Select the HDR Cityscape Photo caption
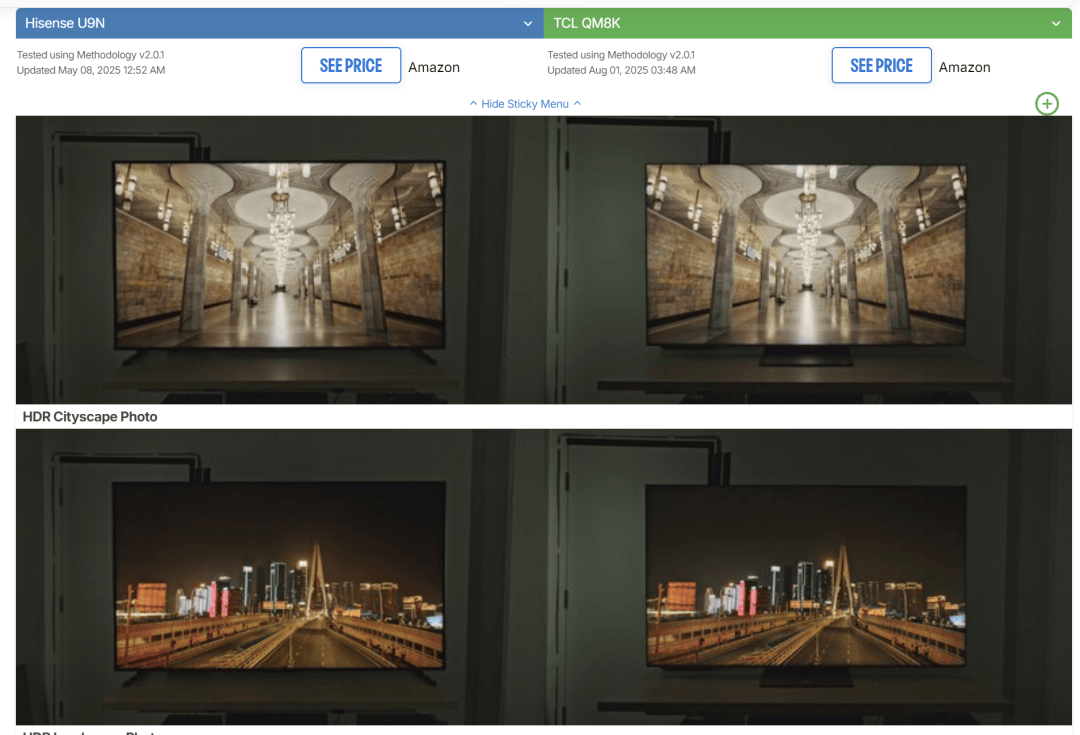Image resolution: width=1080 pixels, height=735 pixels. 90,417
